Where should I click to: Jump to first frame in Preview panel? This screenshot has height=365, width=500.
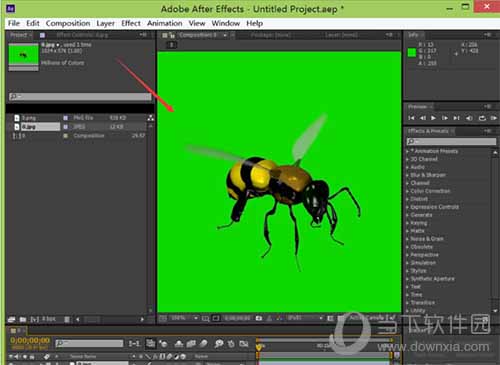tap(411, 118)
